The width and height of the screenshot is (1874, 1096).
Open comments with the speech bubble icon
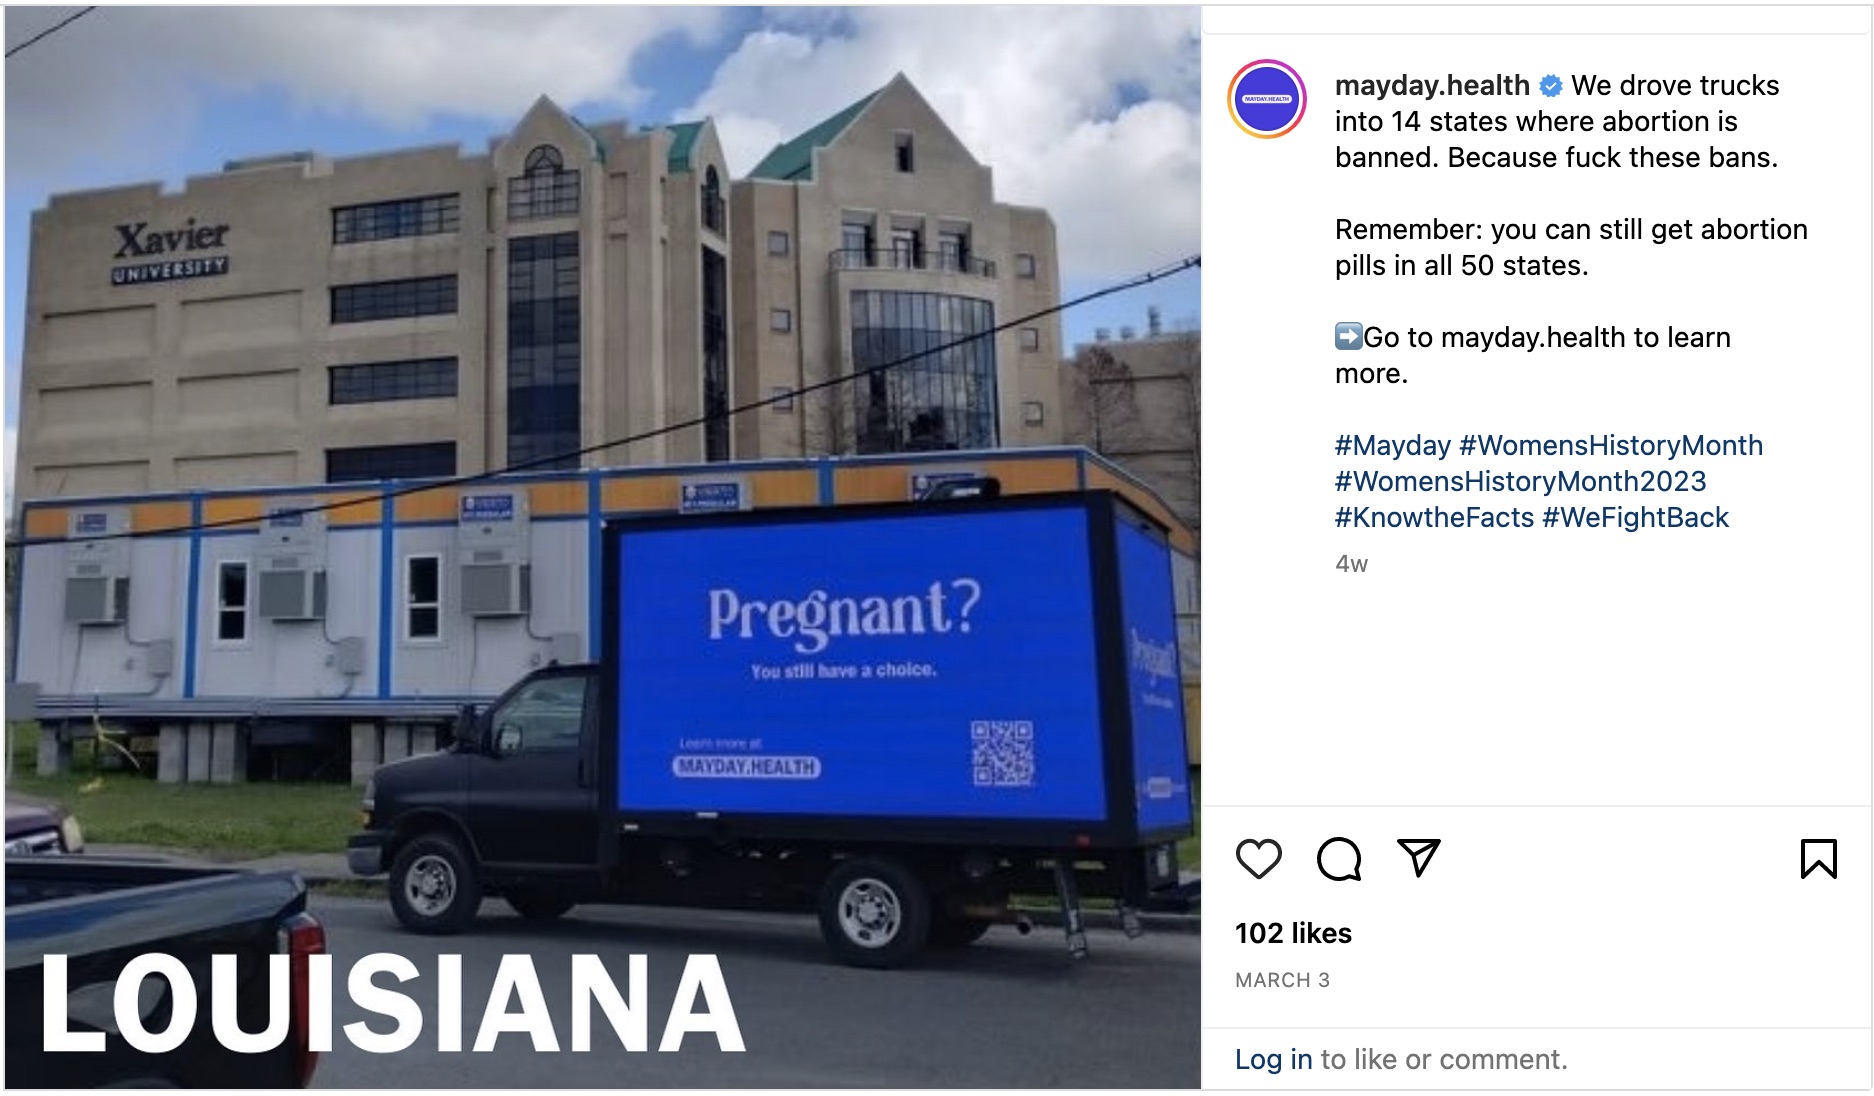click(x=1339, y=859)
